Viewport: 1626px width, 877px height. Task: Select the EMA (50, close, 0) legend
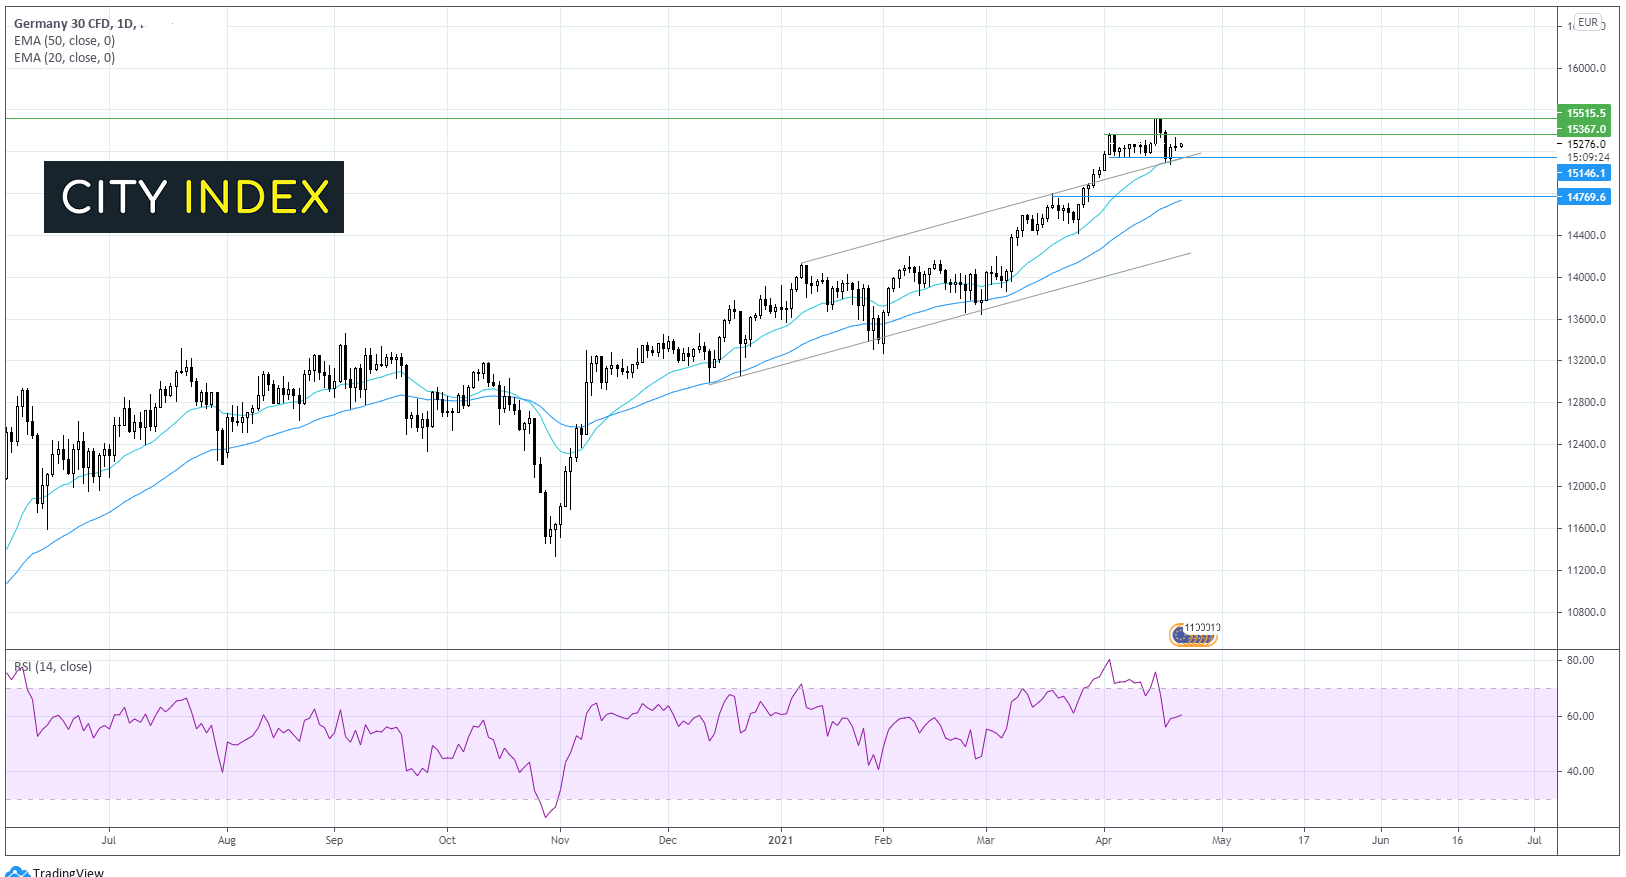pos(64,41)
